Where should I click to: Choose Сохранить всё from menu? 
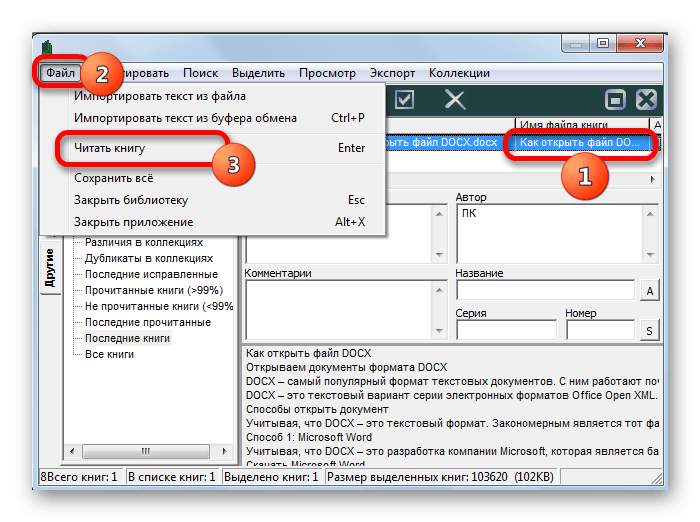point(213,178)
